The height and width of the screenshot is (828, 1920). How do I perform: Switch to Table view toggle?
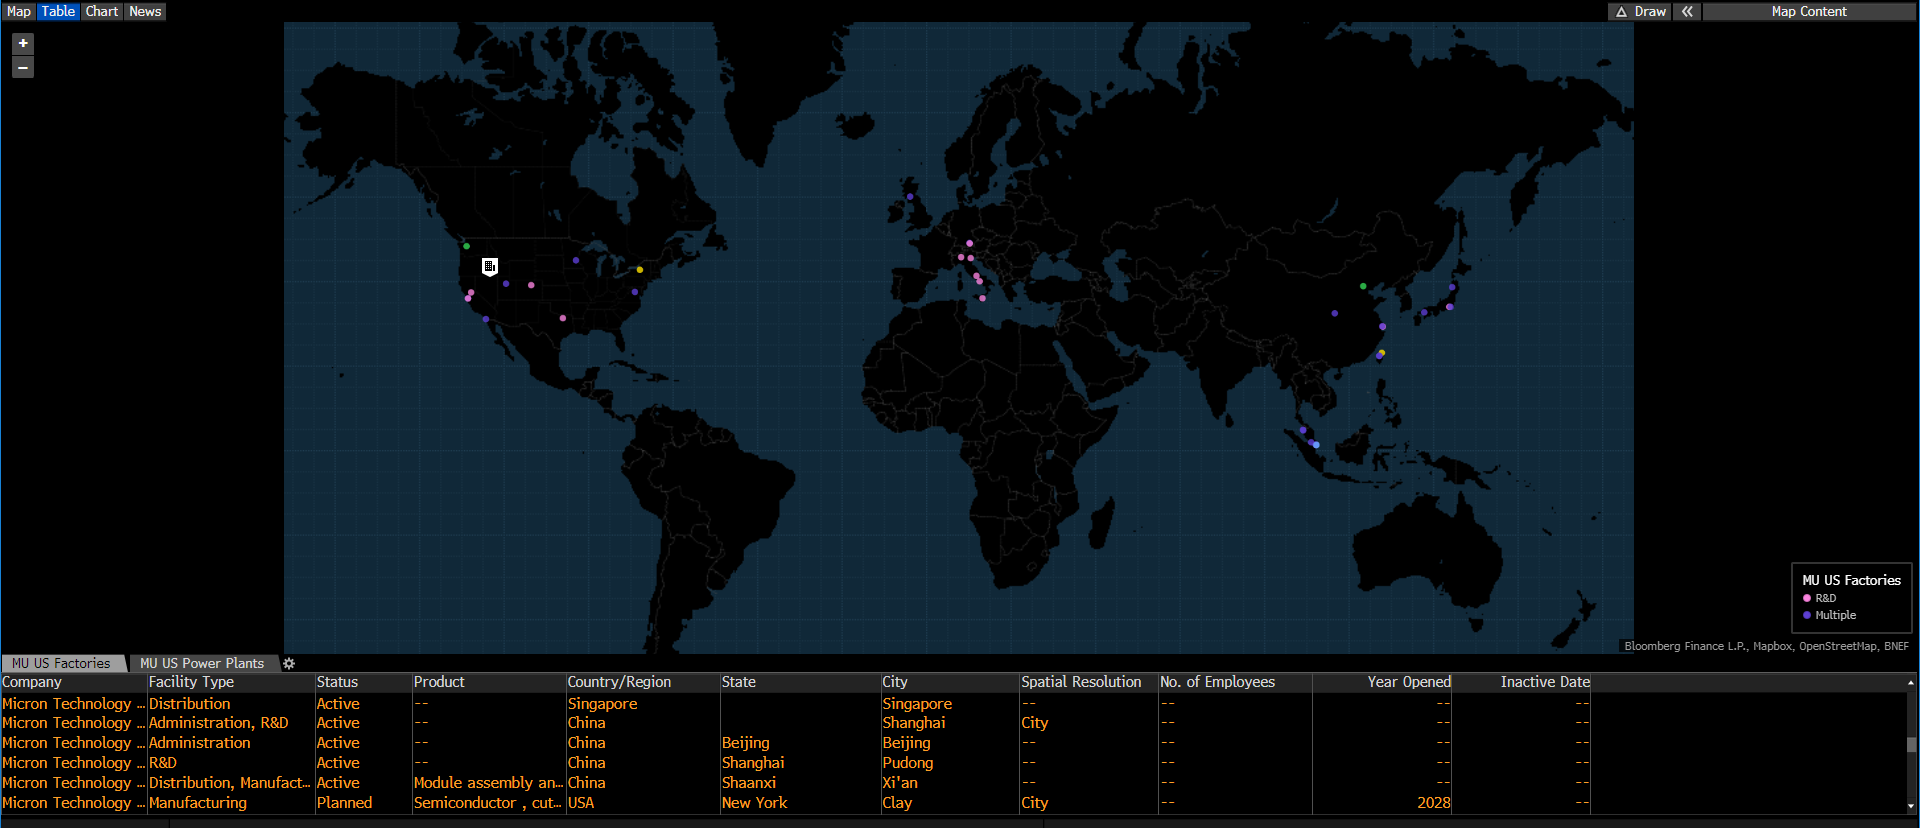58,11
